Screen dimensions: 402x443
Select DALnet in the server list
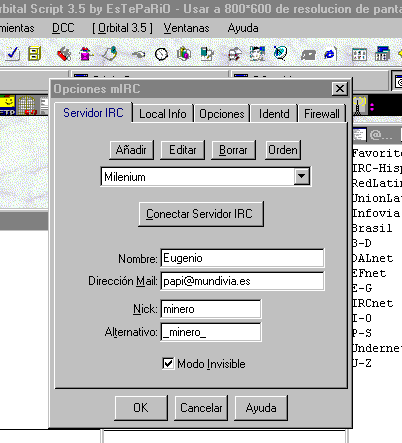click(373, 258)
